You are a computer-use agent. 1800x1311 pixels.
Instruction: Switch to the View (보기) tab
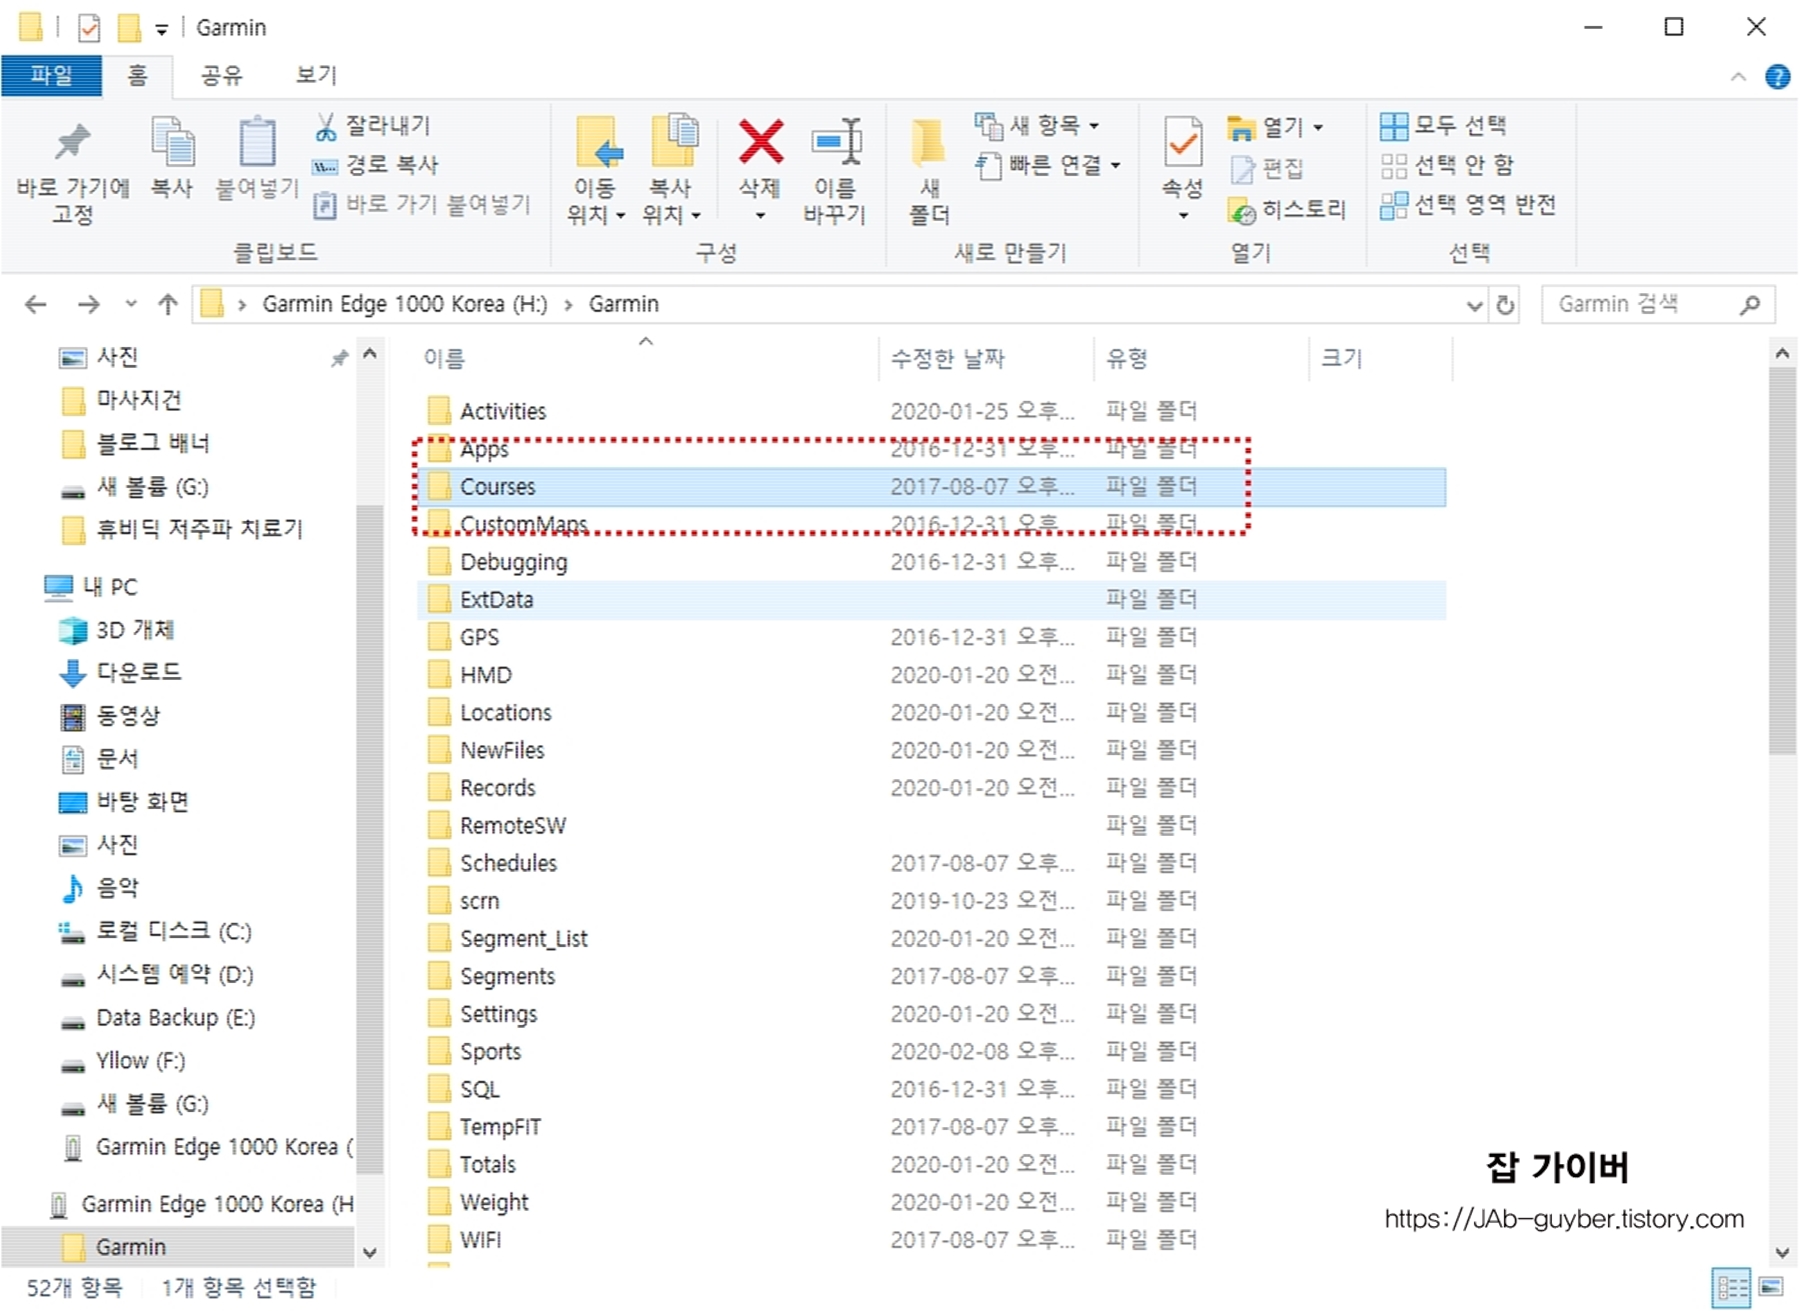coord(316,76)
